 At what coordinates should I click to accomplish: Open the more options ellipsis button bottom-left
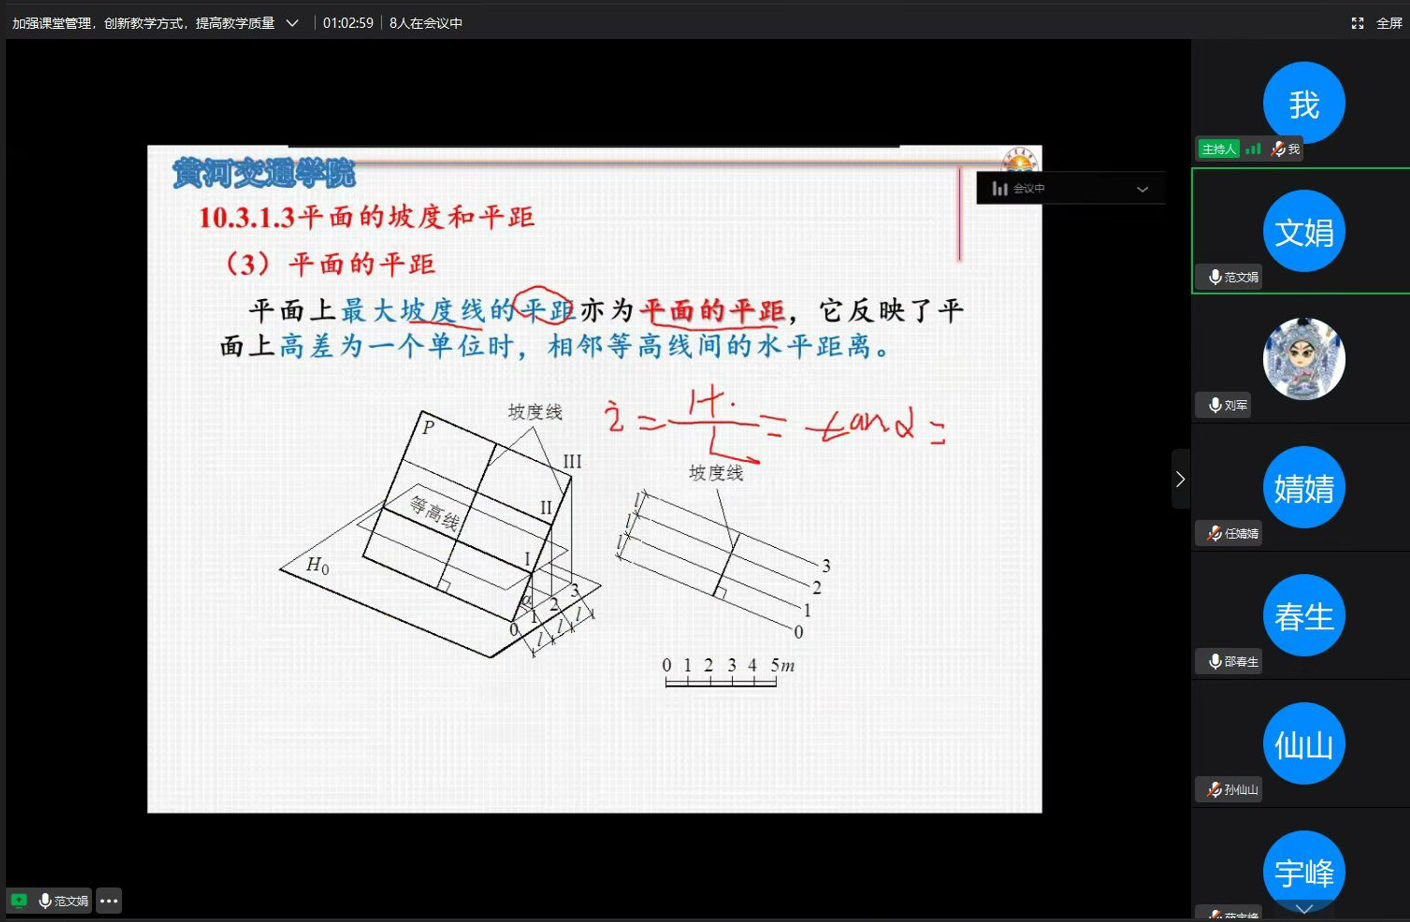tap(108, 900)
